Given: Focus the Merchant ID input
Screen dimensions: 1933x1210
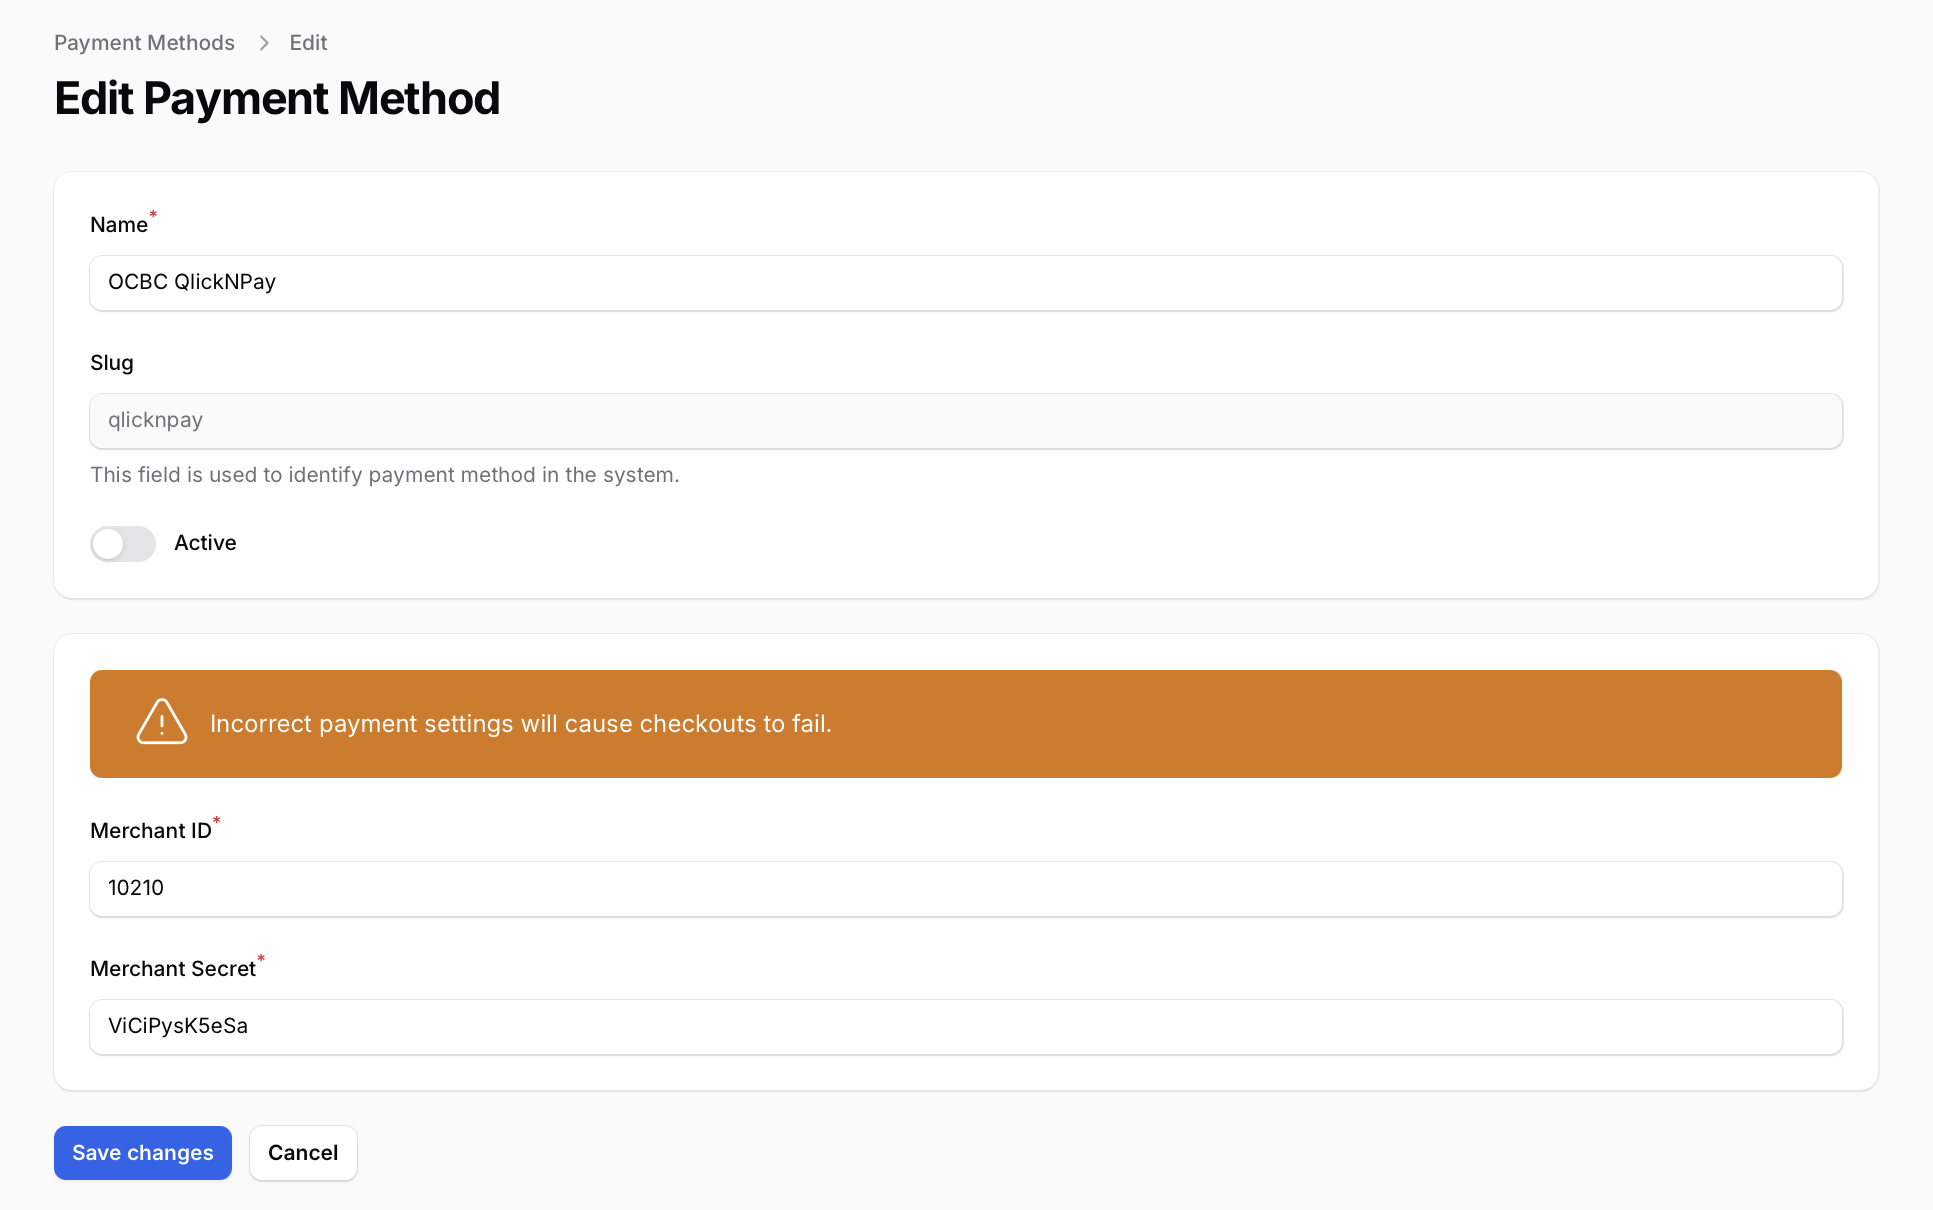Looking at the screenshot, I should click(965, 889).
